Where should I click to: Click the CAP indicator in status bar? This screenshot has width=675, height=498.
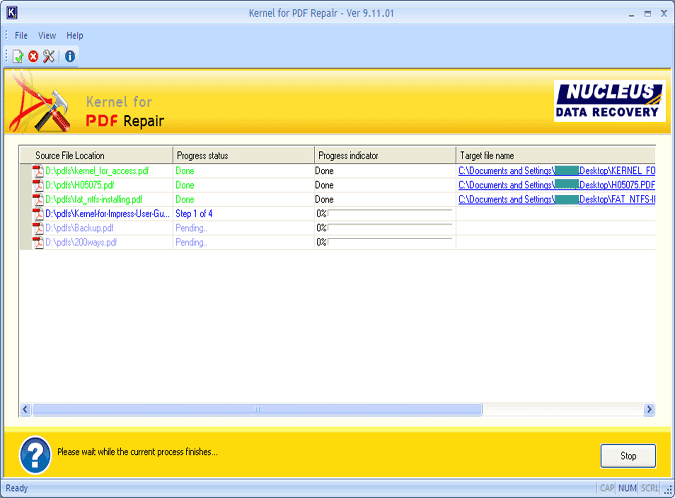(607, 488)
